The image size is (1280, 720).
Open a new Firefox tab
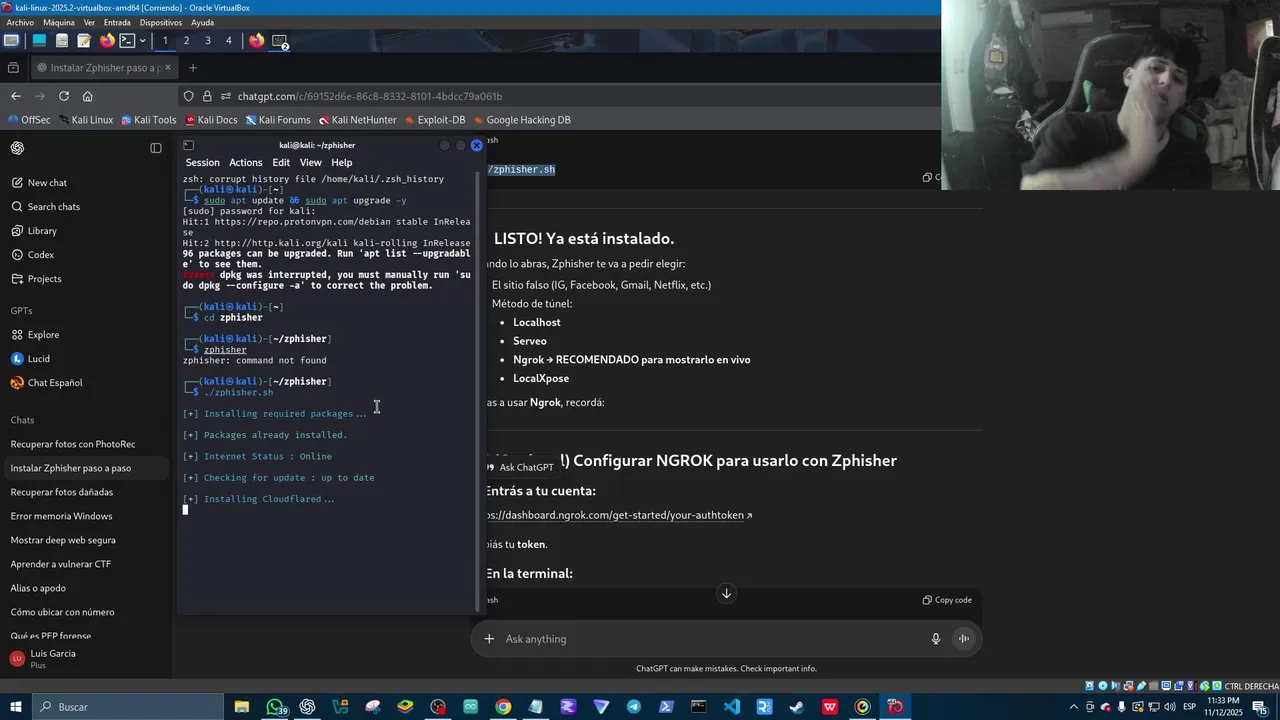[x=193, y=68]
